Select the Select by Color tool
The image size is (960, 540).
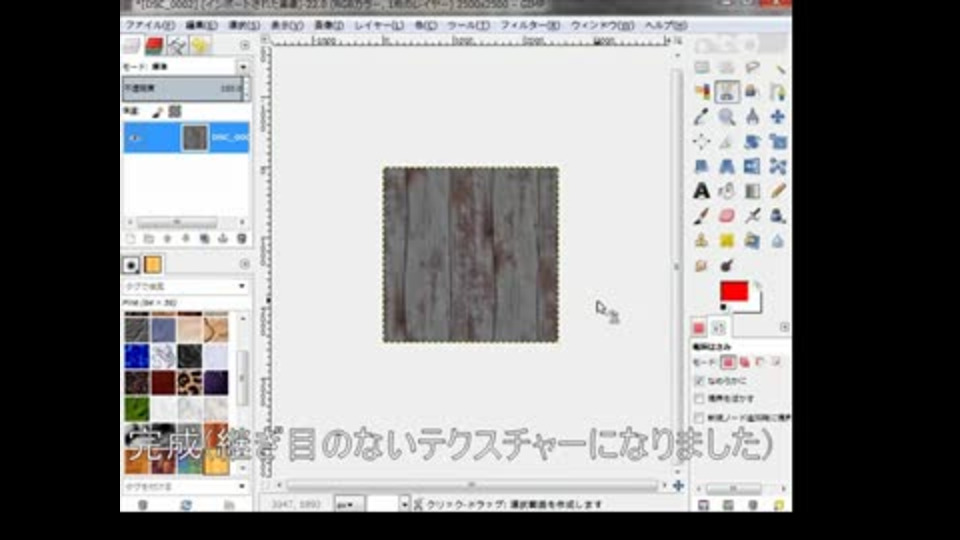tap(702, 92)
